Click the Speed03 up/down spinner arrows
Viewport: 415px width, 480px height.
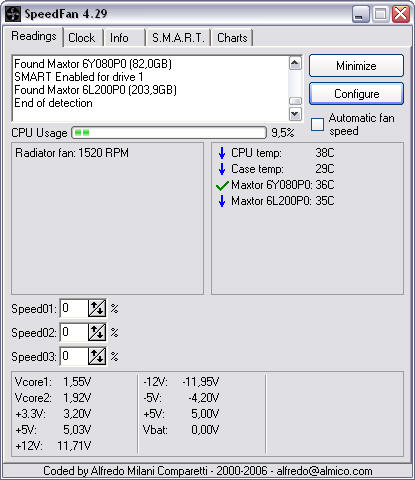97,357
